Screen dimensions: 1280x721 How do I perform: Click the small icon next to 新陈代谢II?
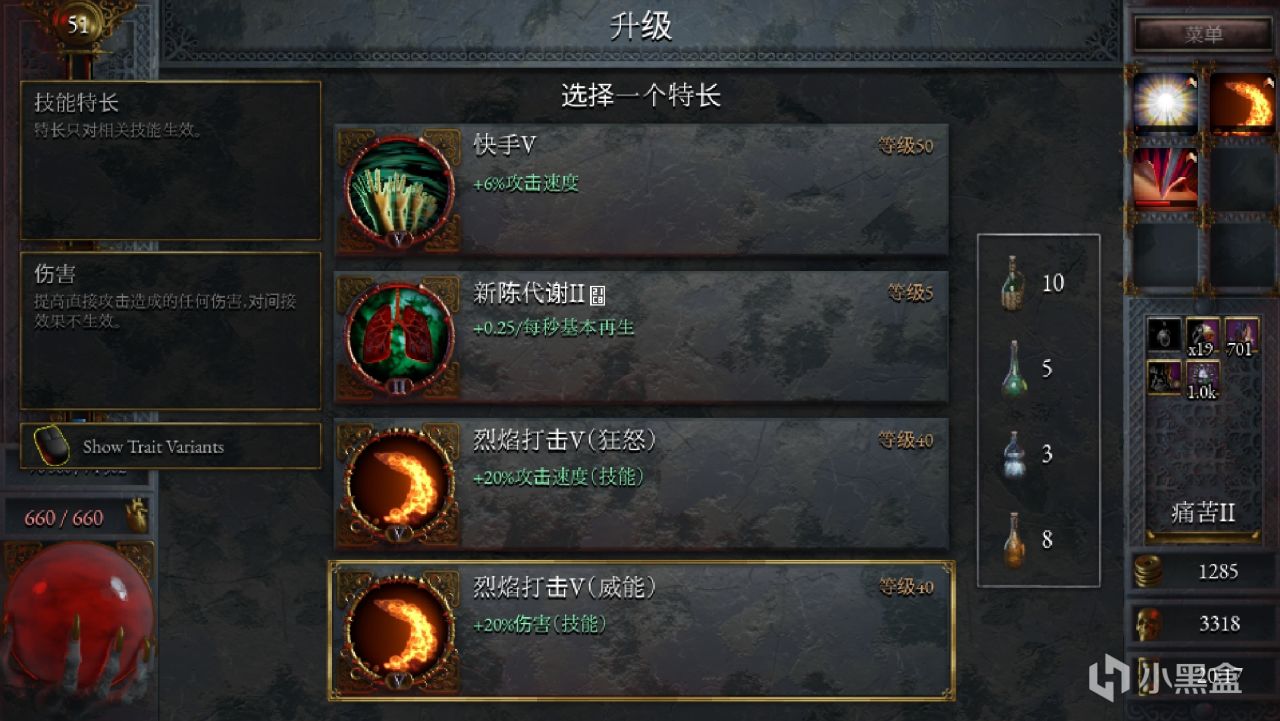598,294
